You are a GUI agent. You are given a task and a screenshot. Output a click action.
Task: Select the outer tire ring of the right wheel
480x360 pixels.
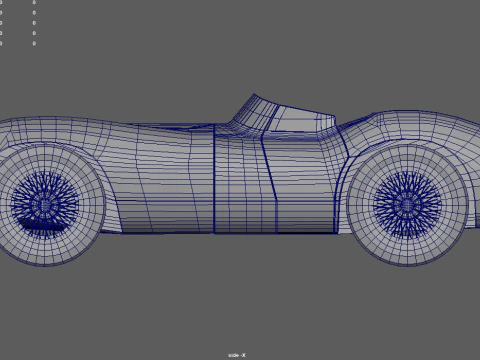coord(407,204)
